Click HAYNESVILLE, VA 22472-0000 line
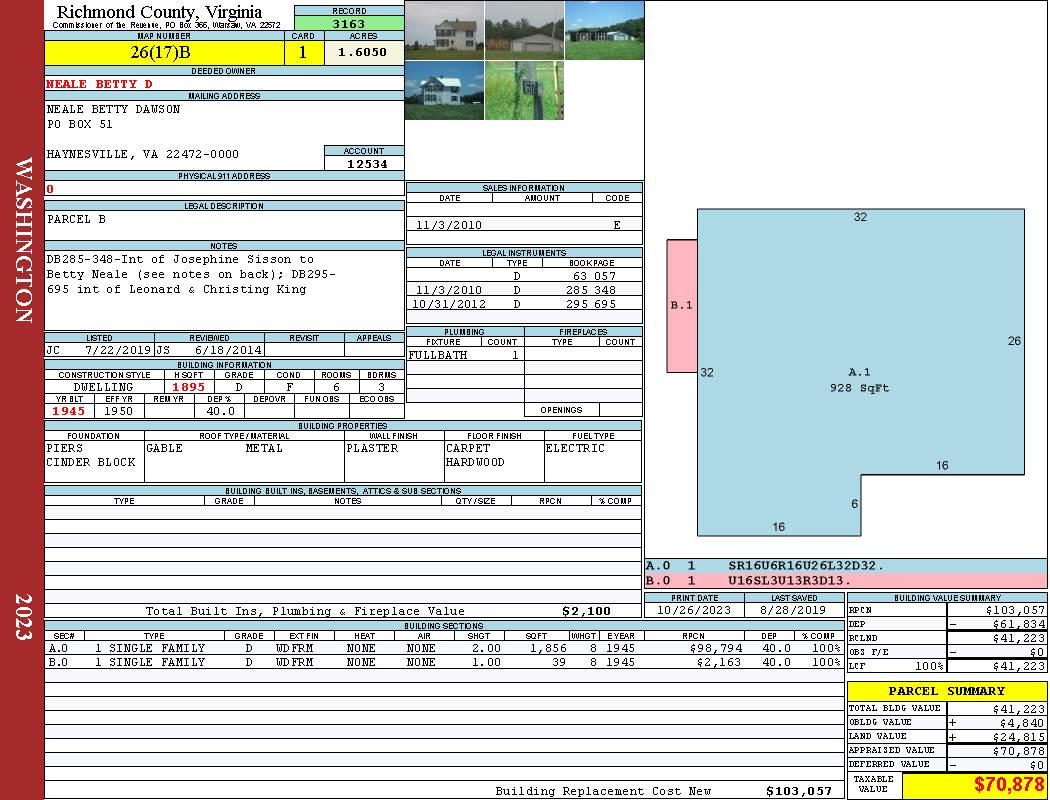 pyautogui.click(x=143, y=154)
